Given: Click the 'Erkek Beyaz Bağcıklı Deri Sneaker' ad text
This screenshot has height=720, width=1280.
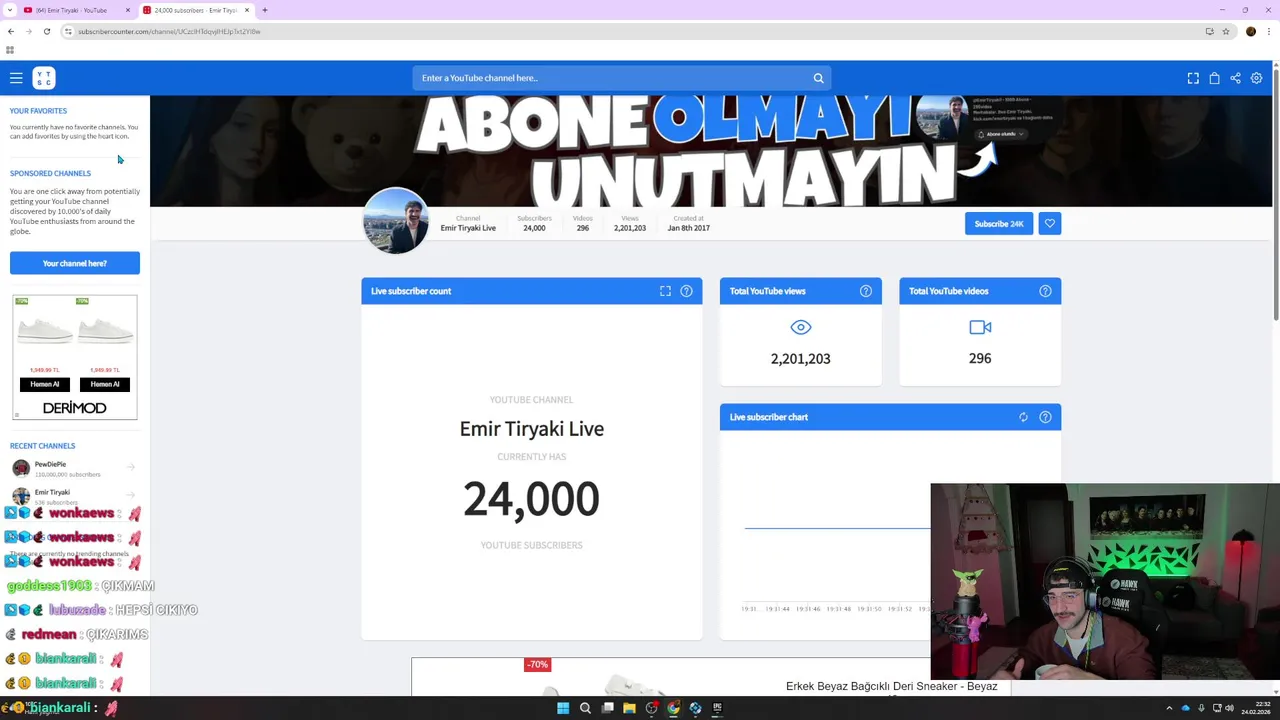Looking at the screenshot, I should click(x=891, y=687).
